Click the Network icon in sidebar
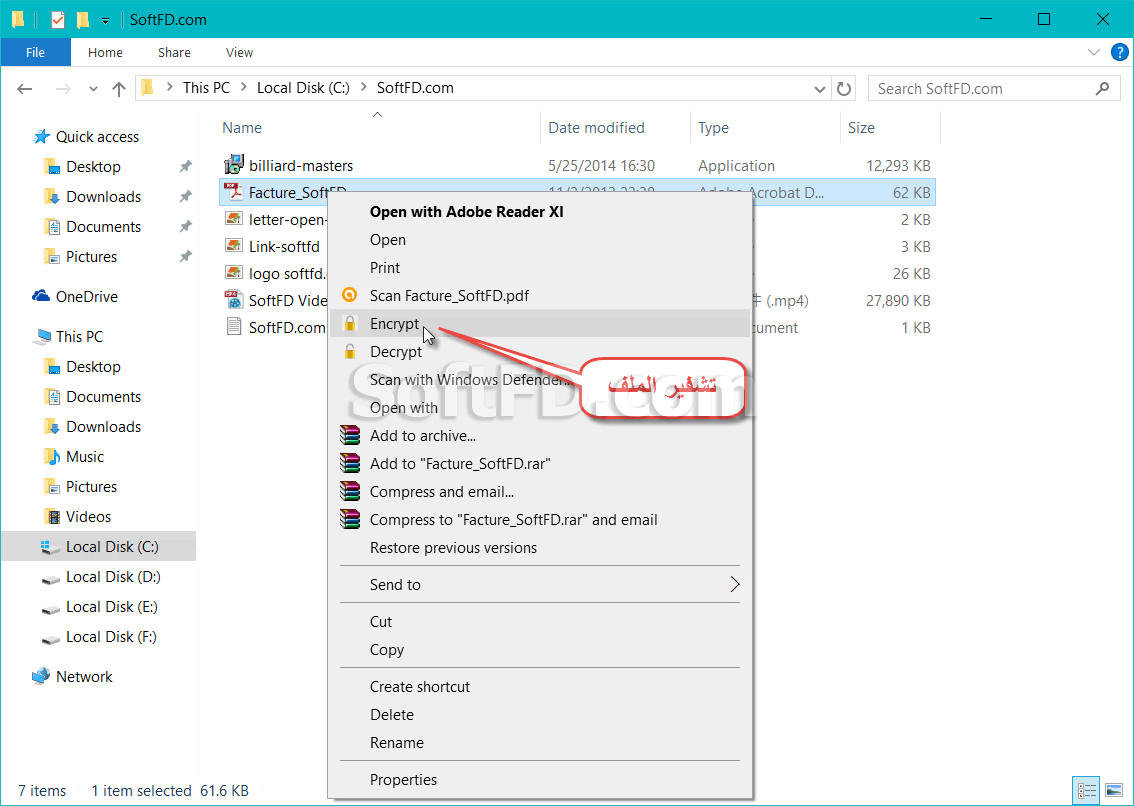The image size is (1134, 806). (x=41, y=676)
